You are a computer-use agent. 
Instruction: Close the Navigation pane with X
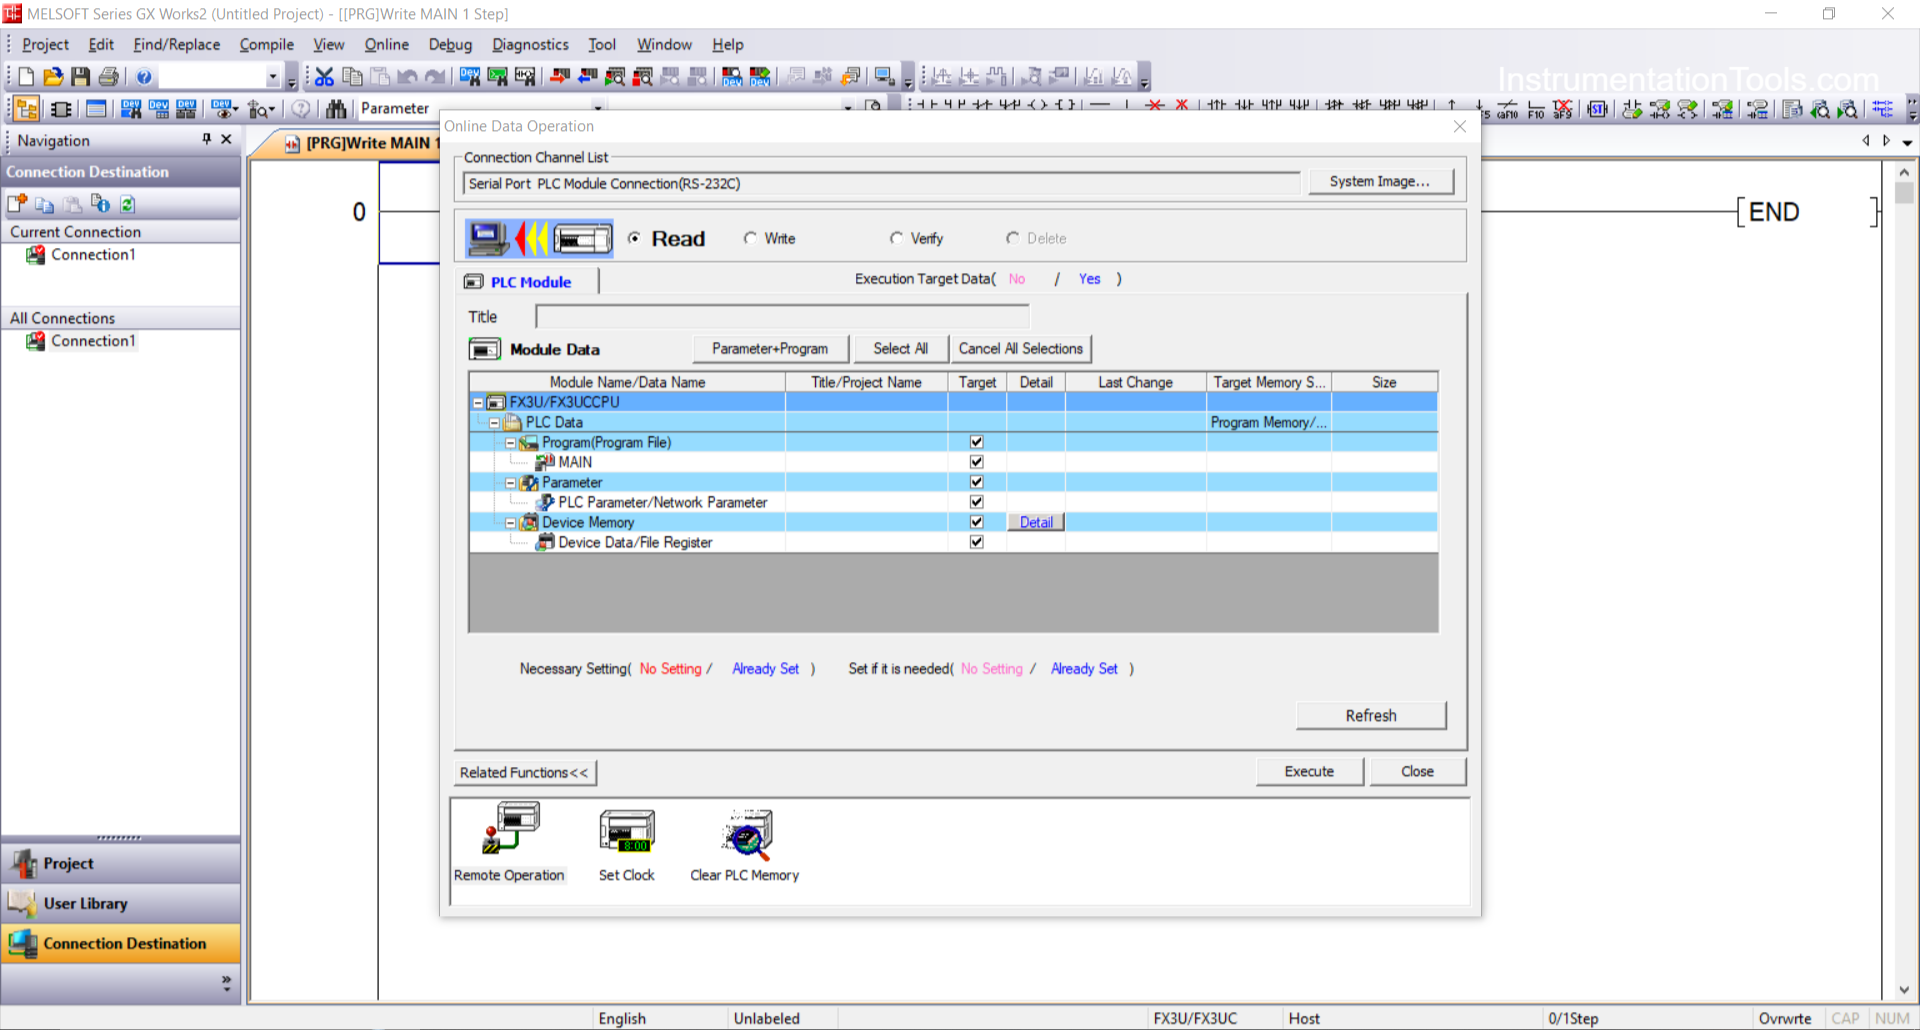[226, 139]
